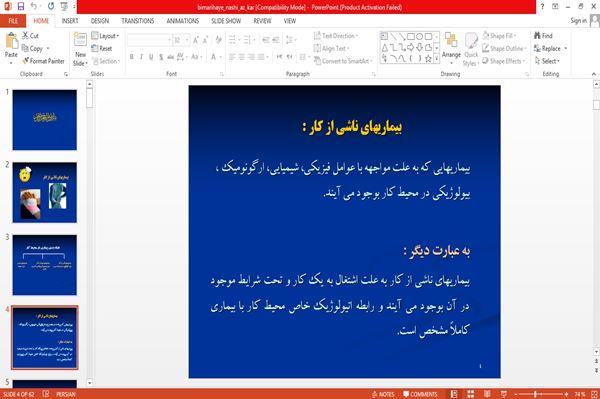Image resolution: width=600 pixels, height=399 pixels.
Task: Expand the Section dropdown
Action: [x=106, y=61]
